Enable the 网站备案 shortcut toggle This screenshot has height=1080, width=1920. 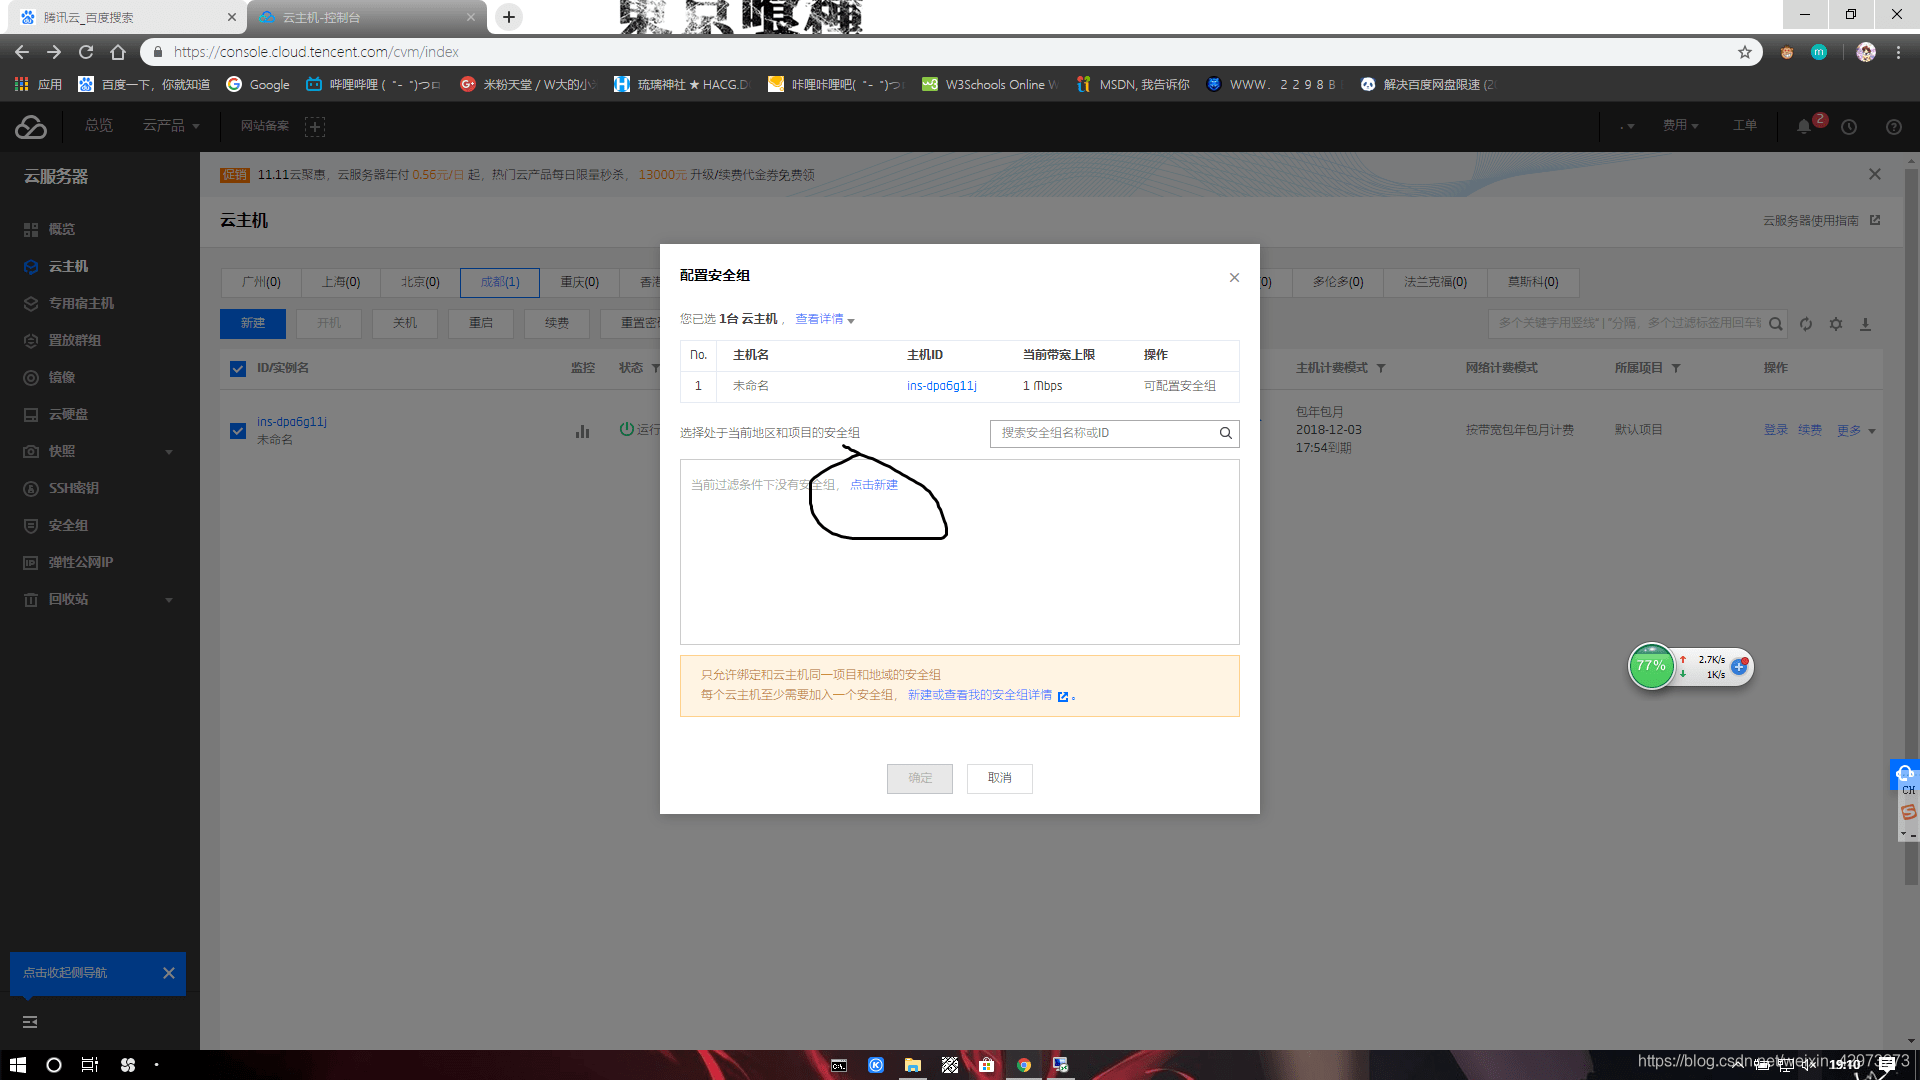[315, 125]
